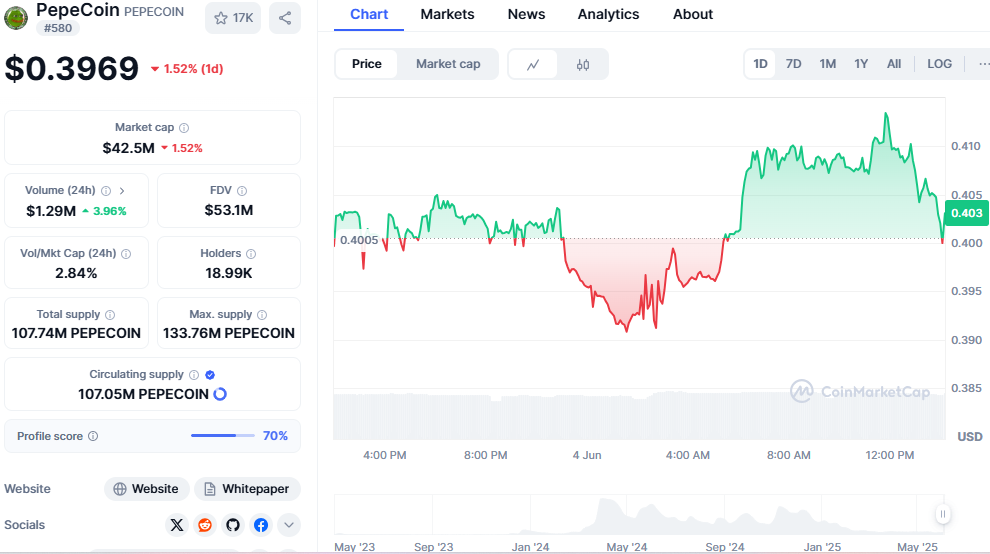Select line chart style icon
This screenshot has height=554, width=990.
[533, 64]
